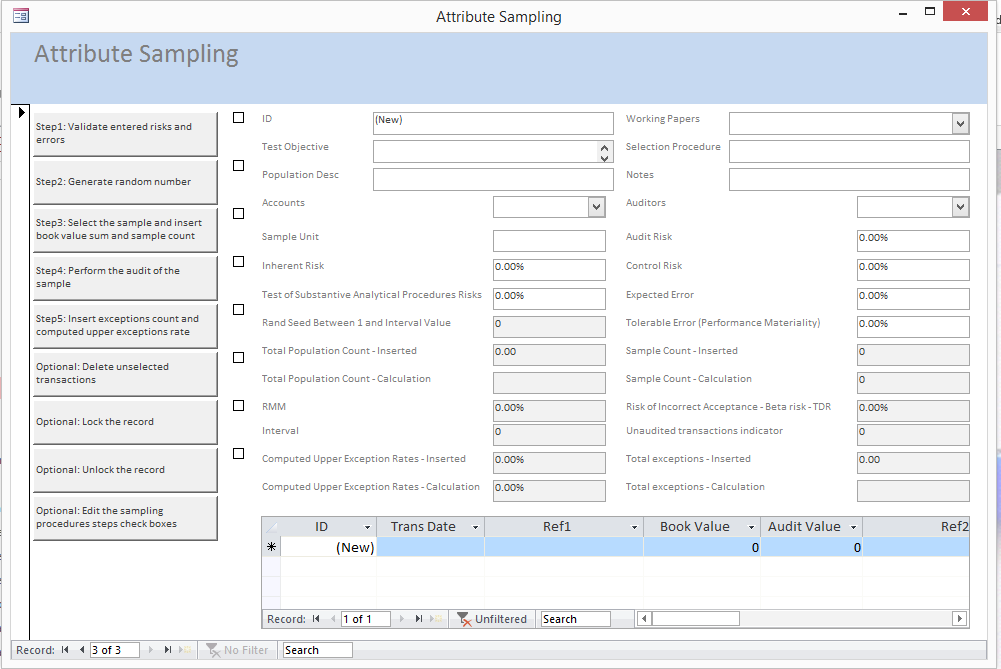Open the Trans Date column header dropdown
Screen dimensions: 1001x669
pyautogui.click(x=475, y=527)
